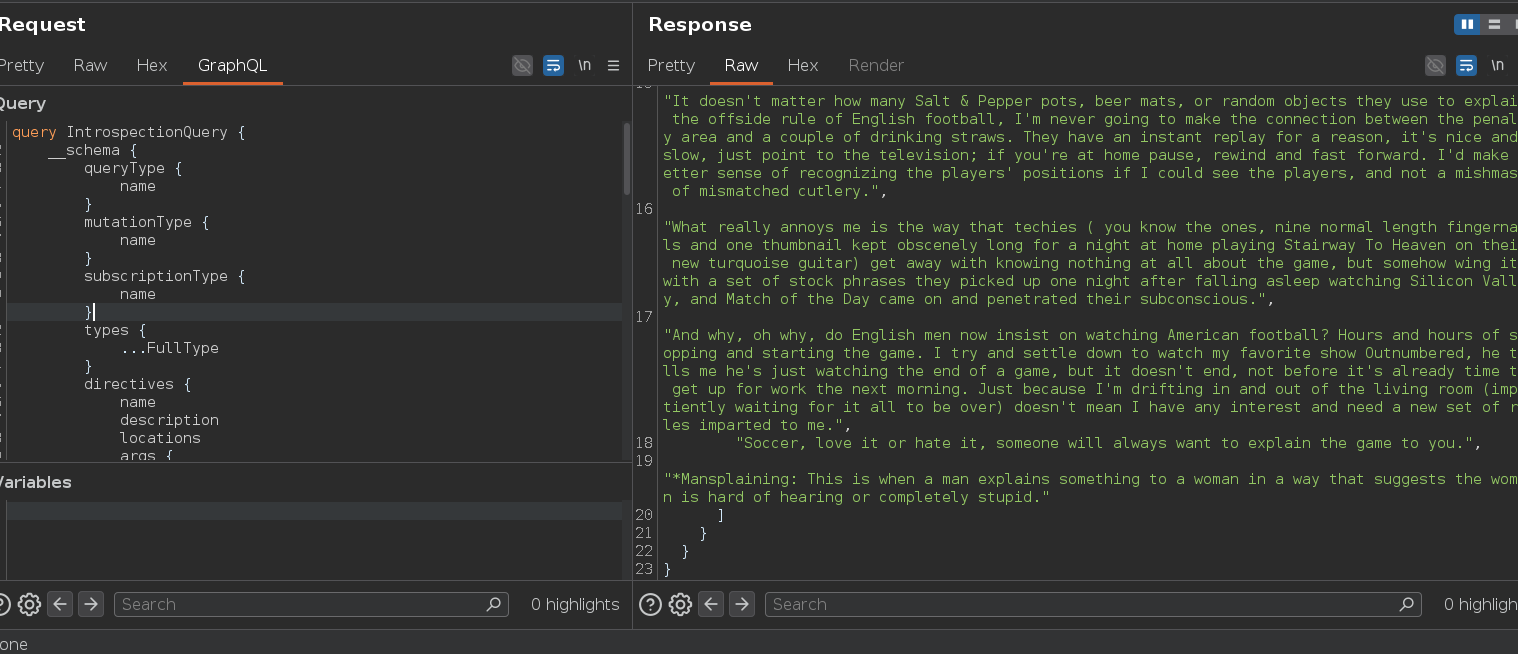The height and width of the screenshot is (654, 1518).
Task: Select side-by-side request/response layout
Action: point(1467,24)
